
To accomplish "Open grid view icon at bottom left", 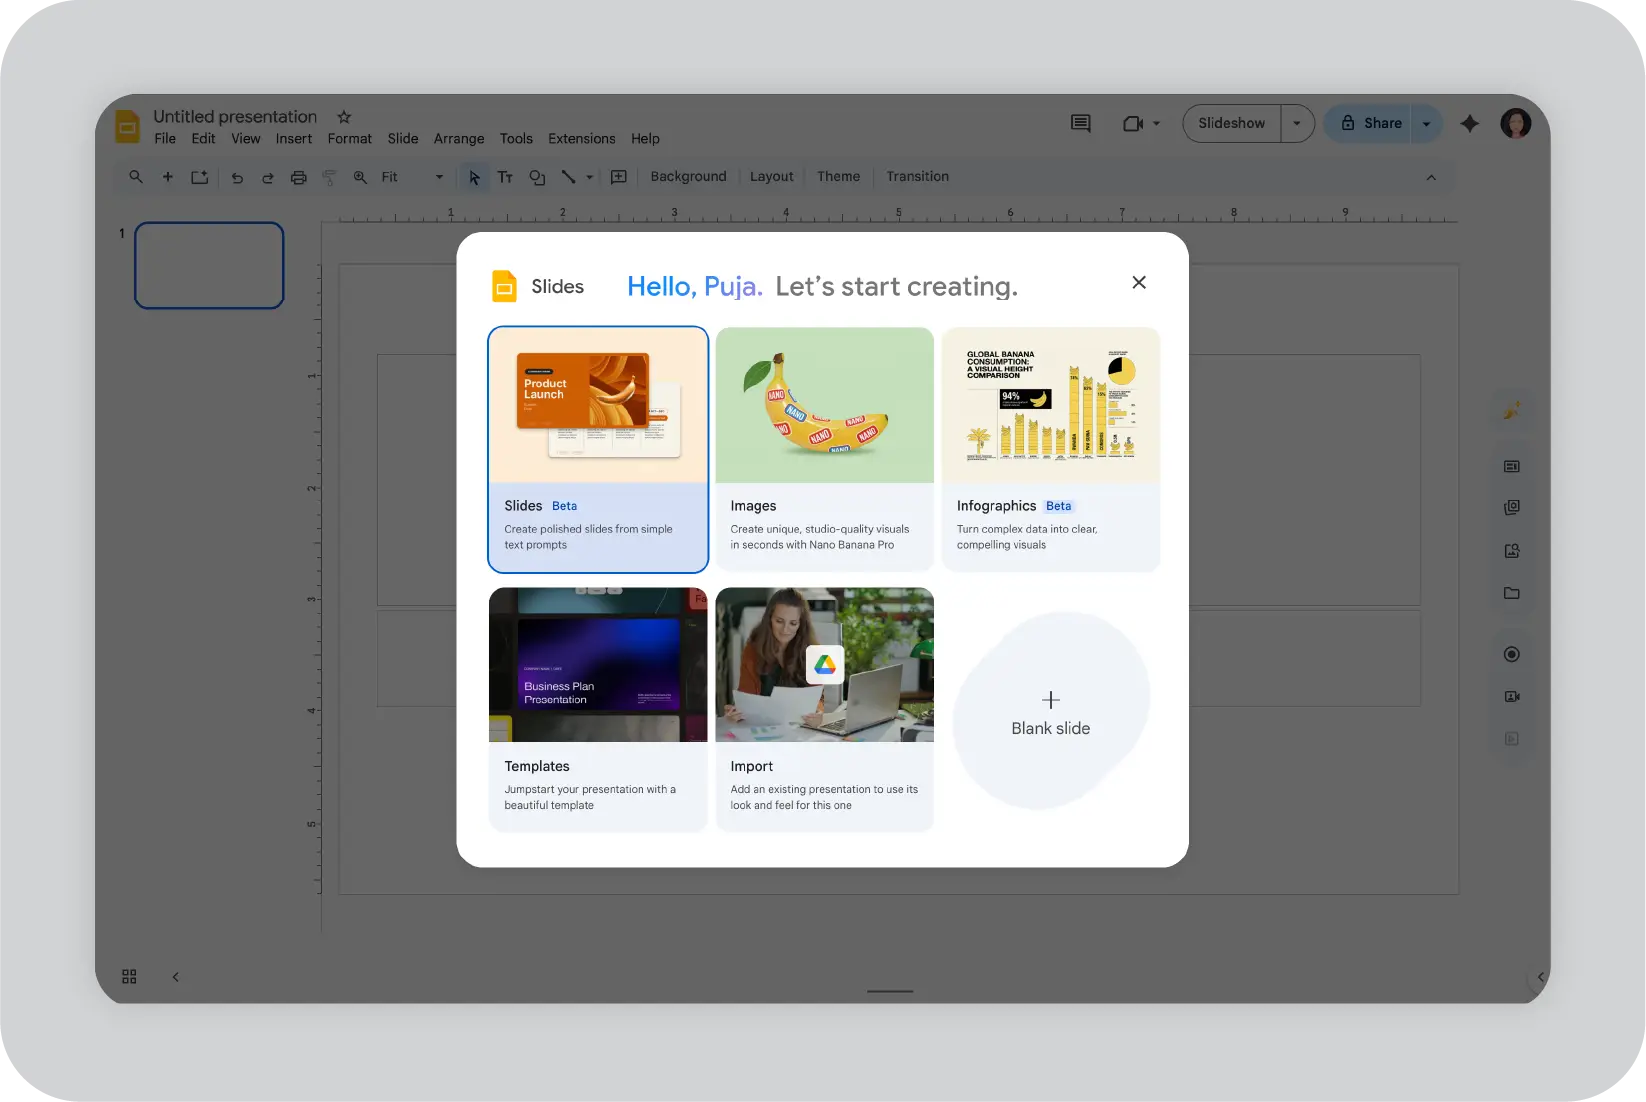I will tap(129, 977).
